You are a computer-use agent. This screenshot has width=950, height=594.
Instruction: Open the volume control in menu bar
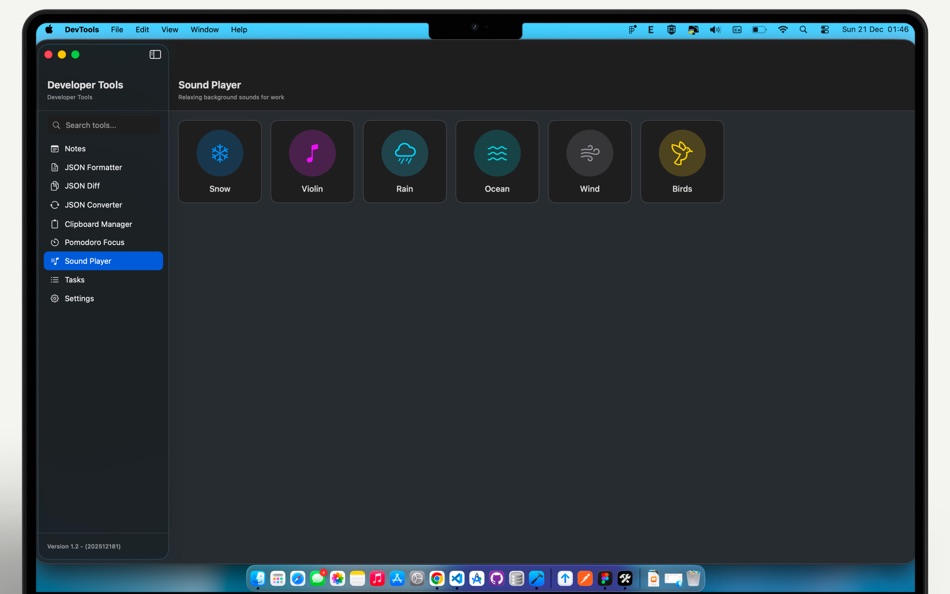tap(715, 29)
